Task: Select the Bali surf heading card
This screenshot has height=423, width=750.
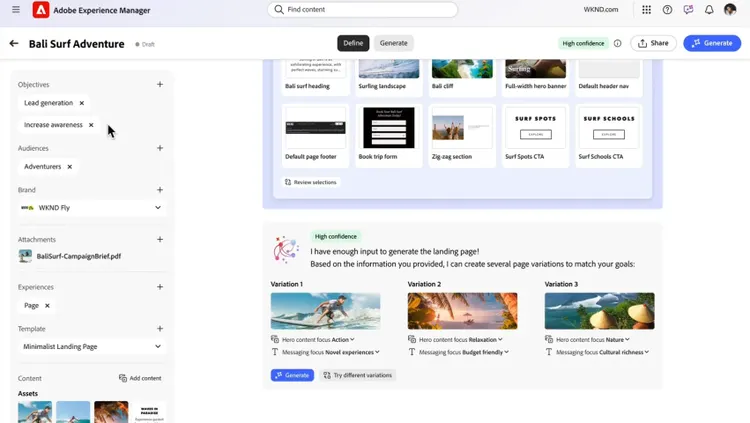Action: [x=315, y=77]
